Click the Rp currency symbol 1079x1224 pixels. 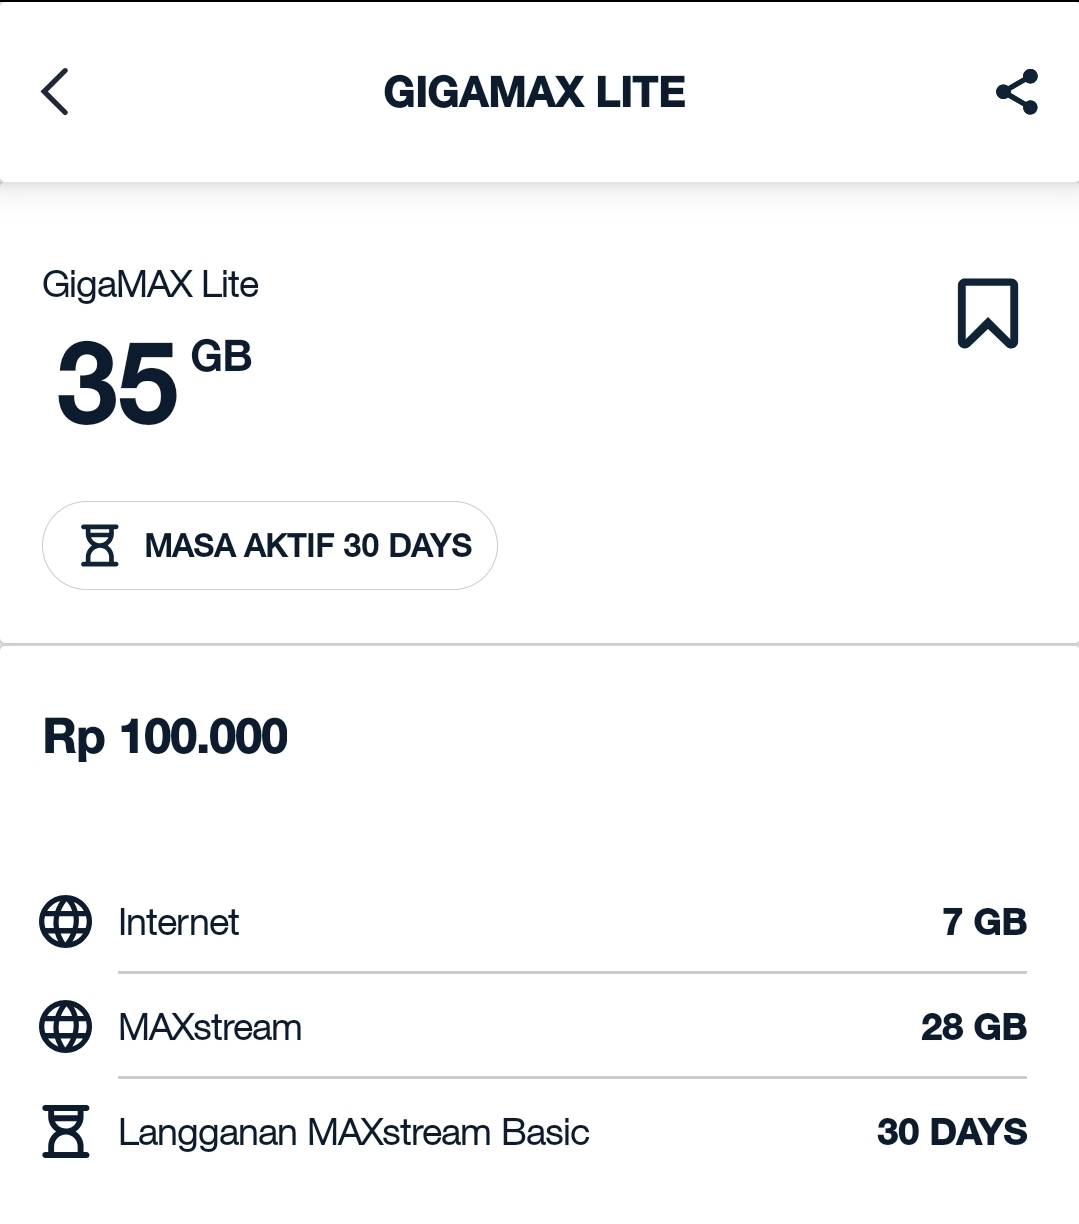(x=74, y=739)
